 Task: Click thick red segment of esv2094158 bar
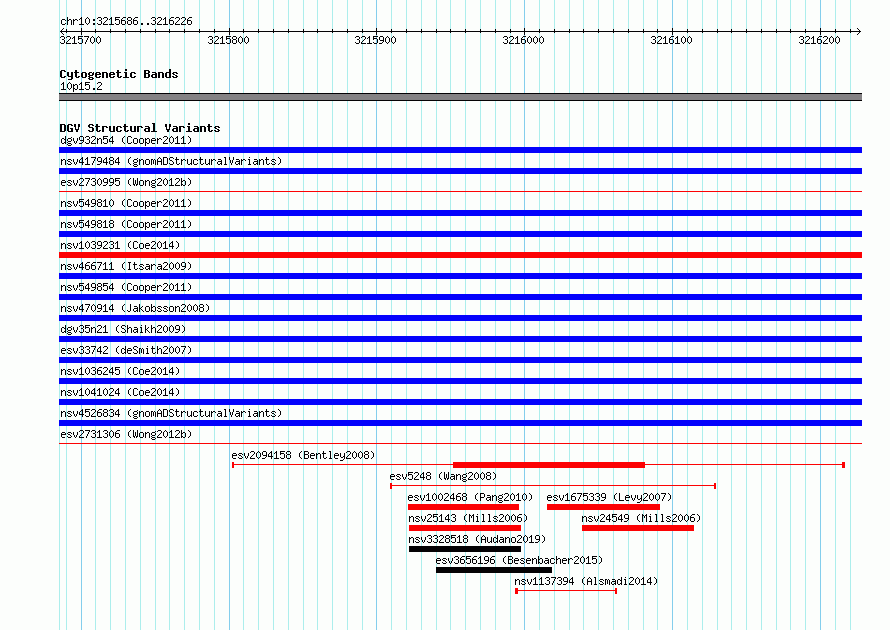point(549,465)
